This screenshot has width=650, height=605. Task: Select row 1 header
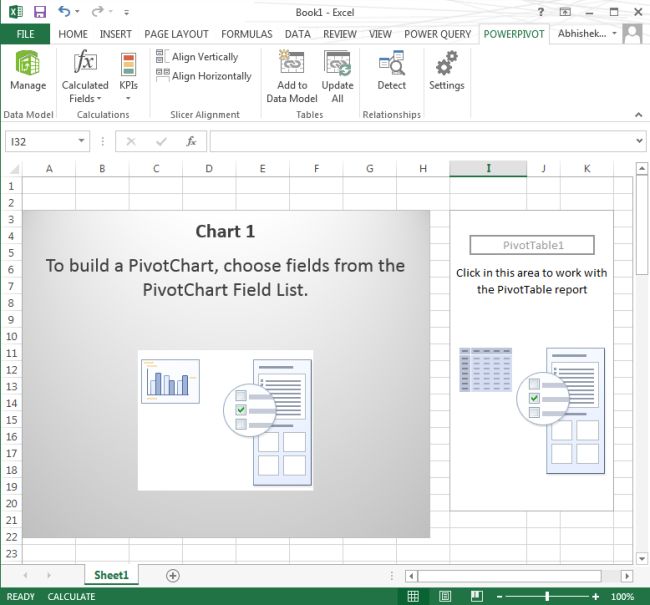[x=11, y=186]
